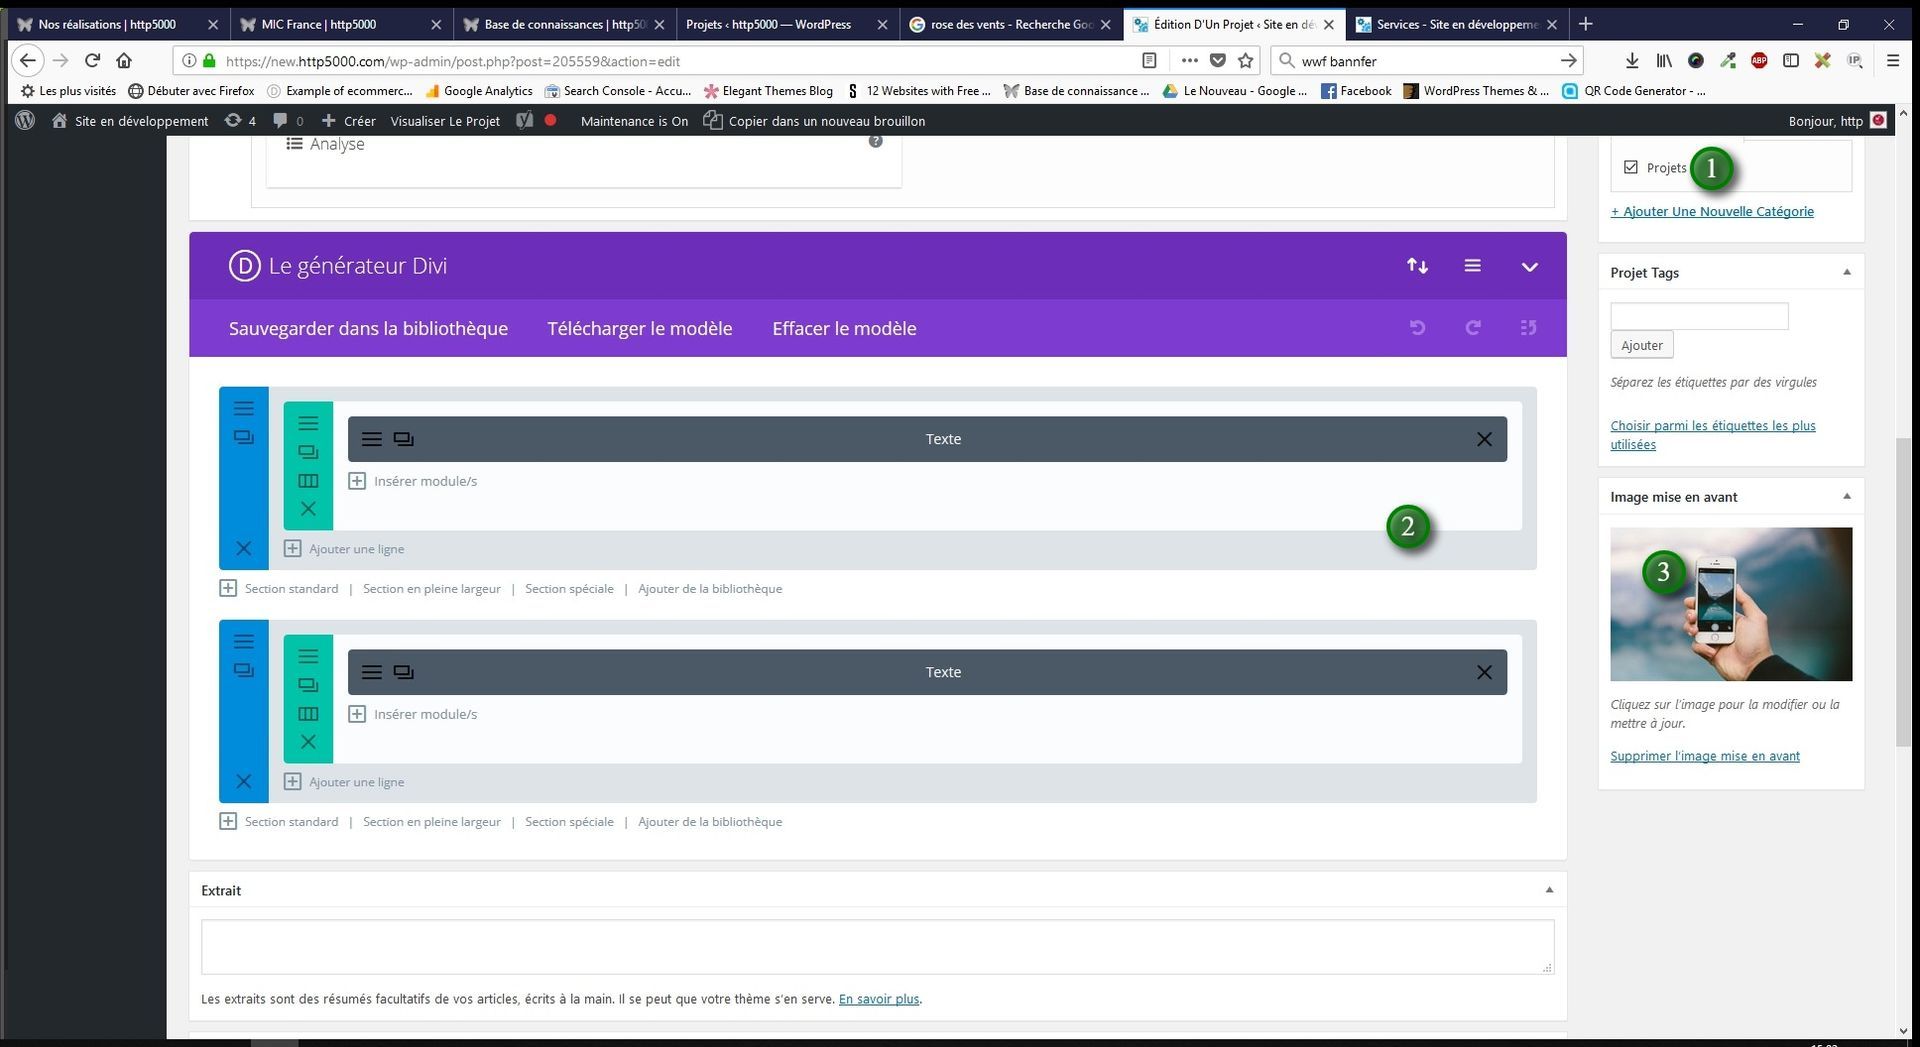Open the Créer menu in admin bar
The image size is (1920, 1047).
point(348,121)
